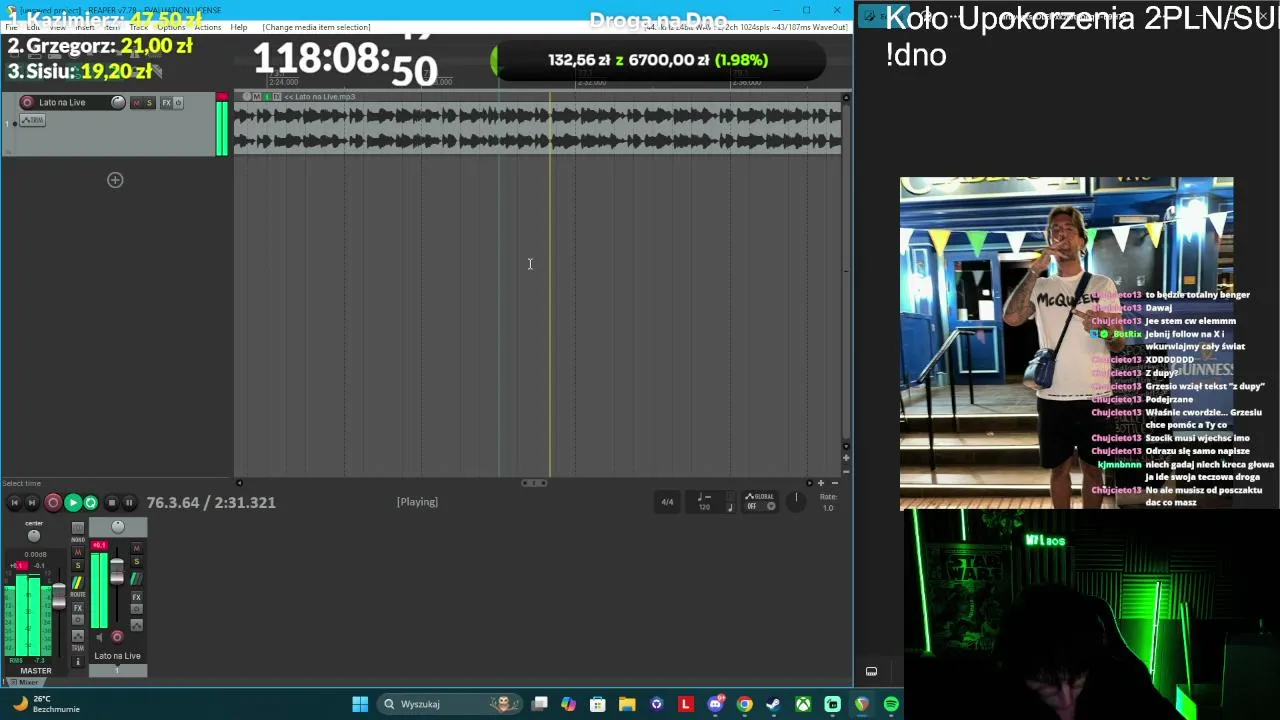Adjust the playback rate knob
This screenshot has width=1280, height=720.
point(796,500)
